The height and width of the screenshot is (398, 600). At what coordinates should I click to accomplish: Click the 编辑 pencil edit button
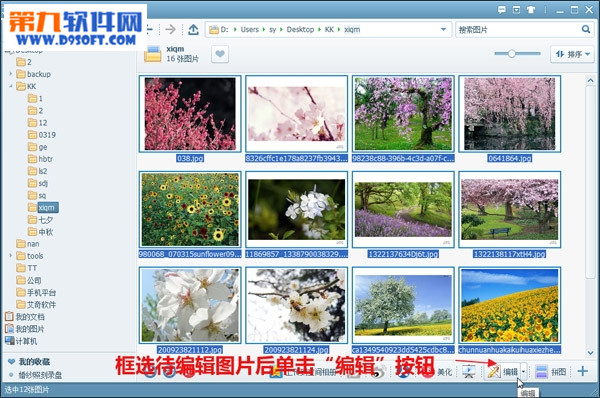(x=502, y=371)
